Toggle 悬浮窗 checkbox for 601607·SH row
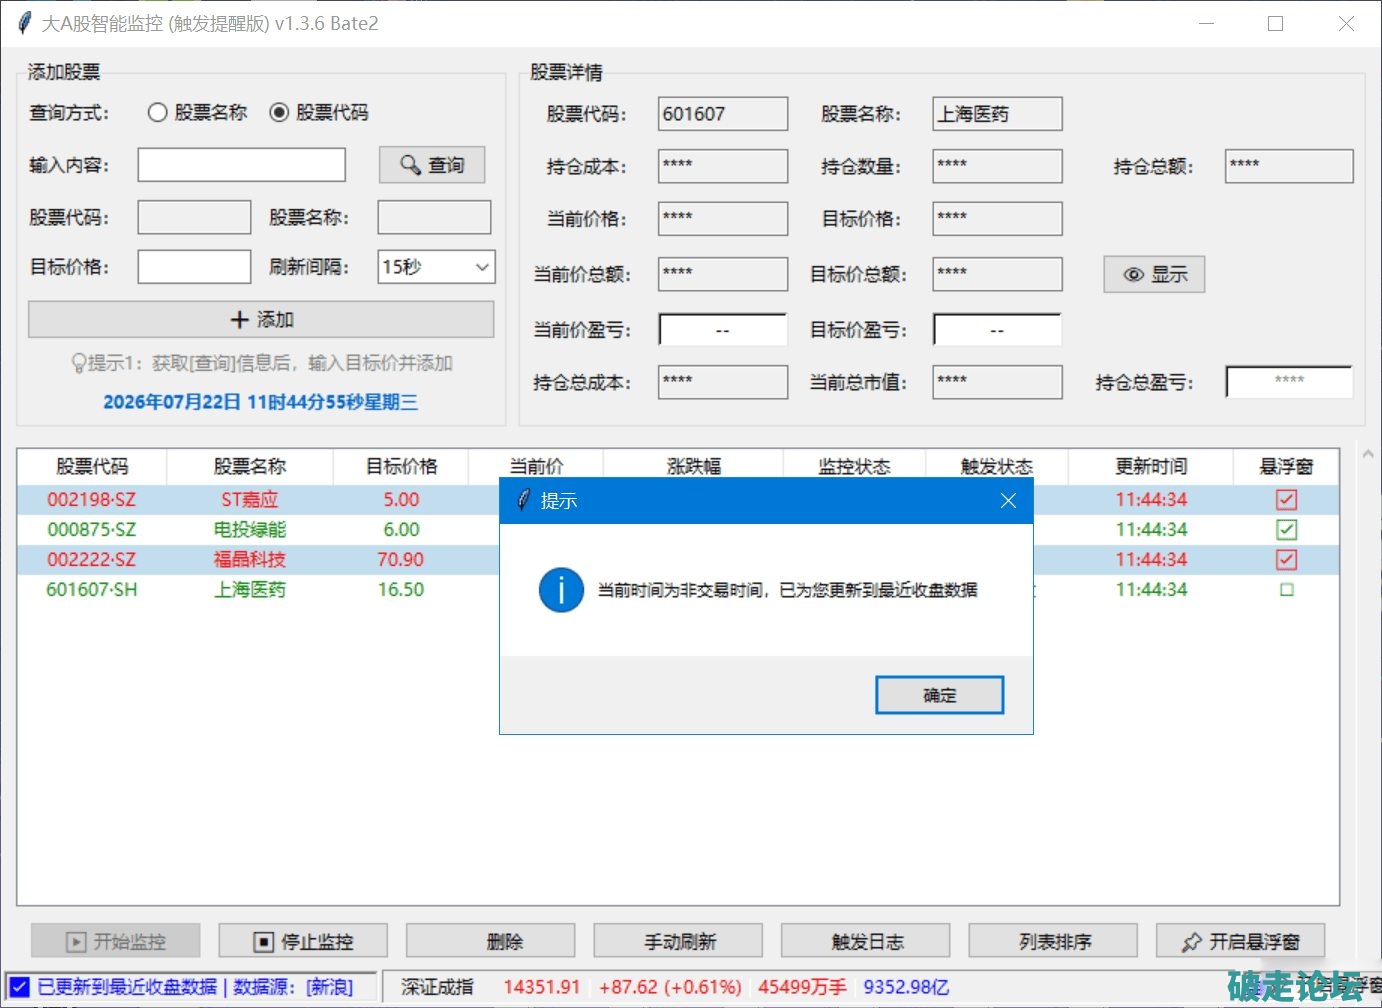This screenshot has width=1382, height=1008. click(x=1286, y=589)
